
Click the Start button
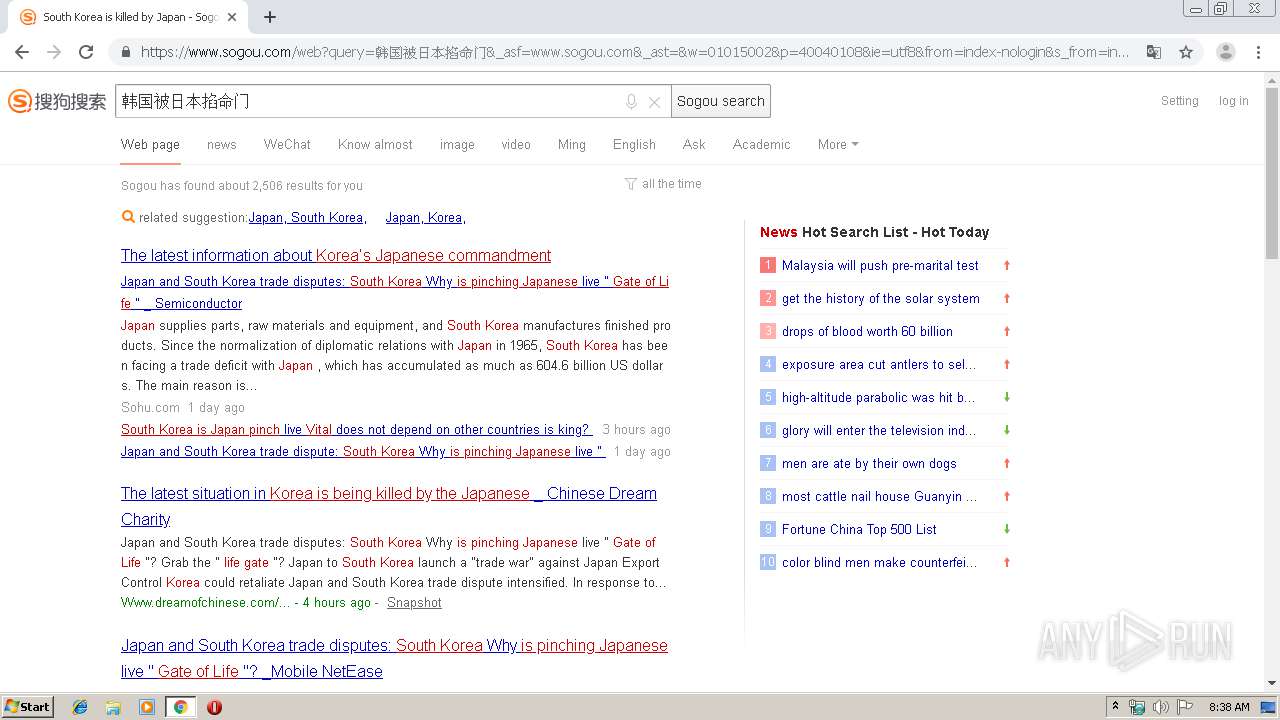pyautogui.click(x=27, y=707)
